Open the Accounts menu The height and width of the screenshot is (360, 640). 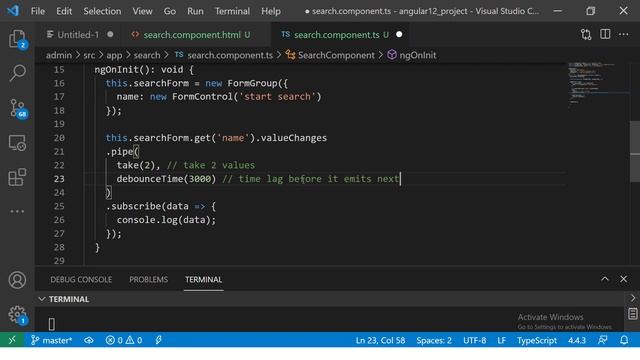point(17,280)
